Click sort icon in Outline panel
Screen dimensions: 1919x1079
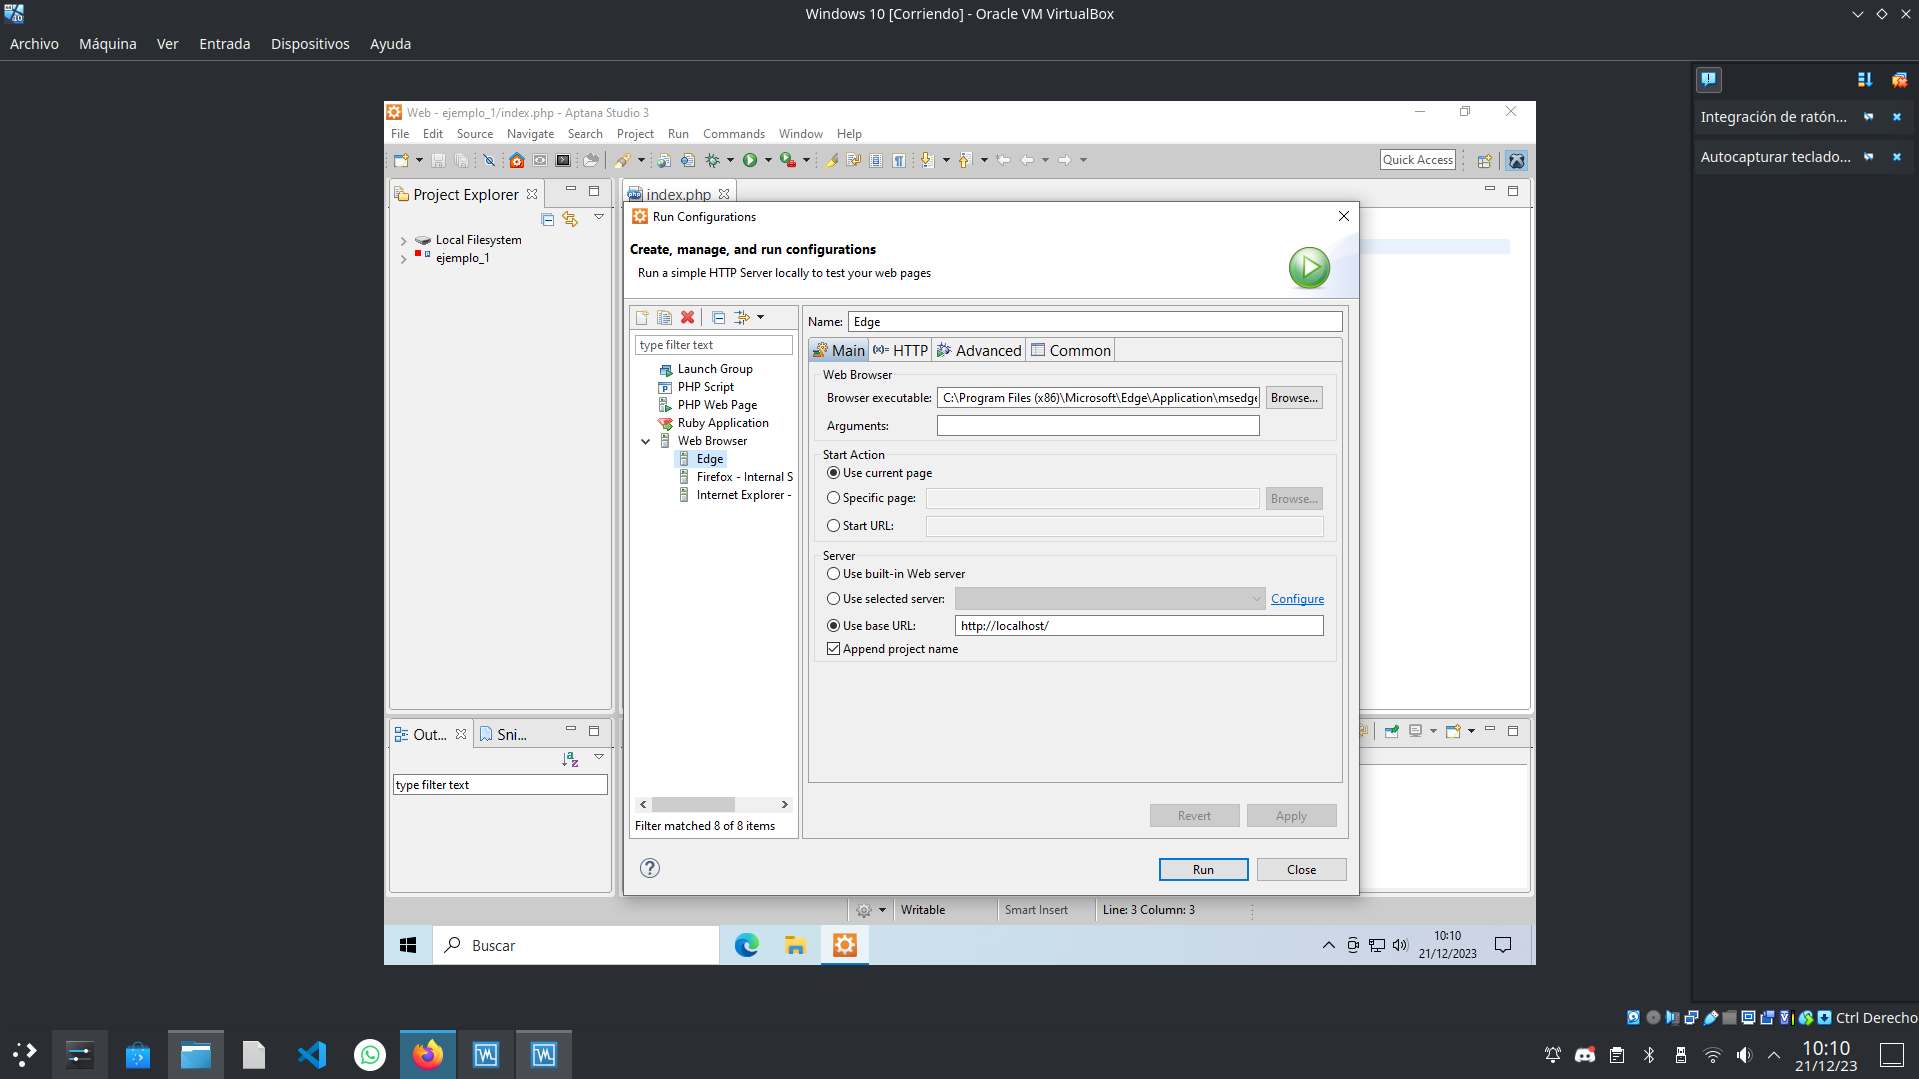pyautogui.click(x=570, y=760)
